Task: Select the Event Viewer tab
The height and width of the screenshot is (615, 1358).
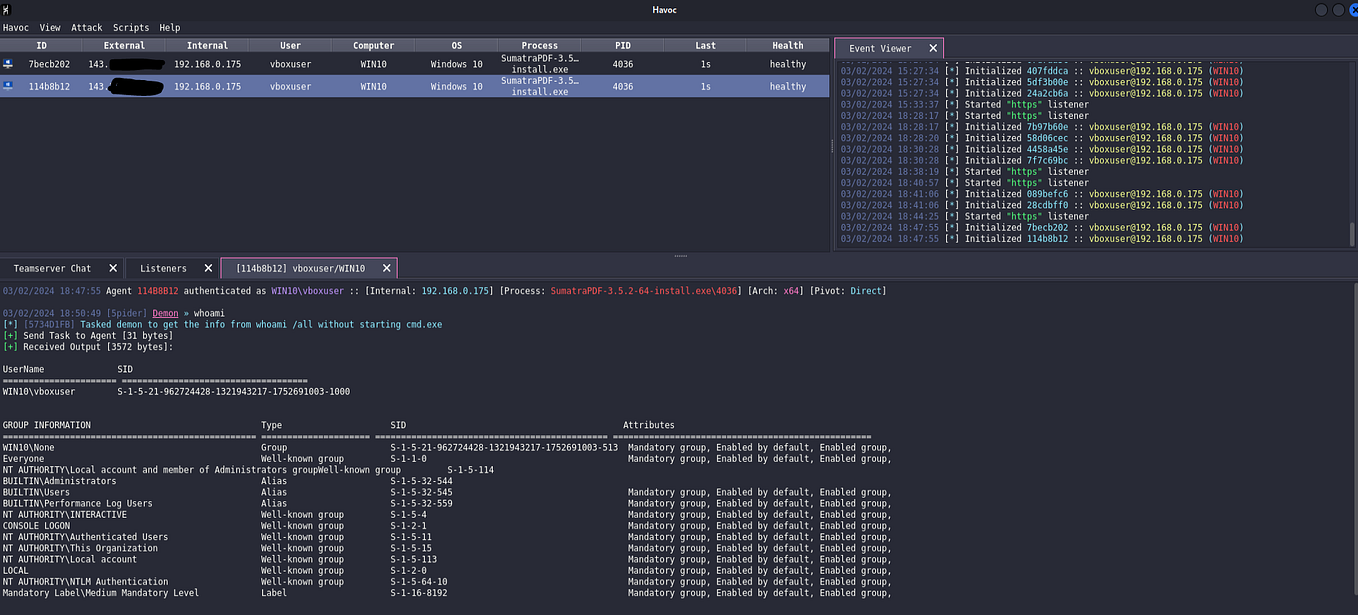Action: pyautogui.click(x=880, y=47)
